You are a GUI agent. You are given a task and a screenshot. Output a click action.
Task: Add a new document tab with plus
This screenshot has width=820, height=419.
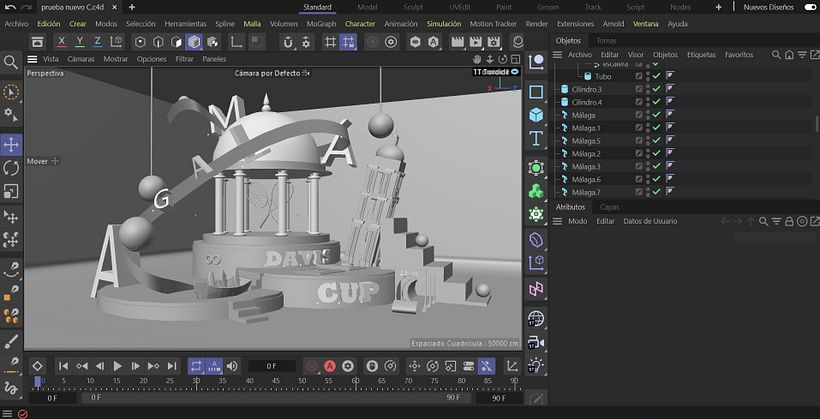(132, 7)
